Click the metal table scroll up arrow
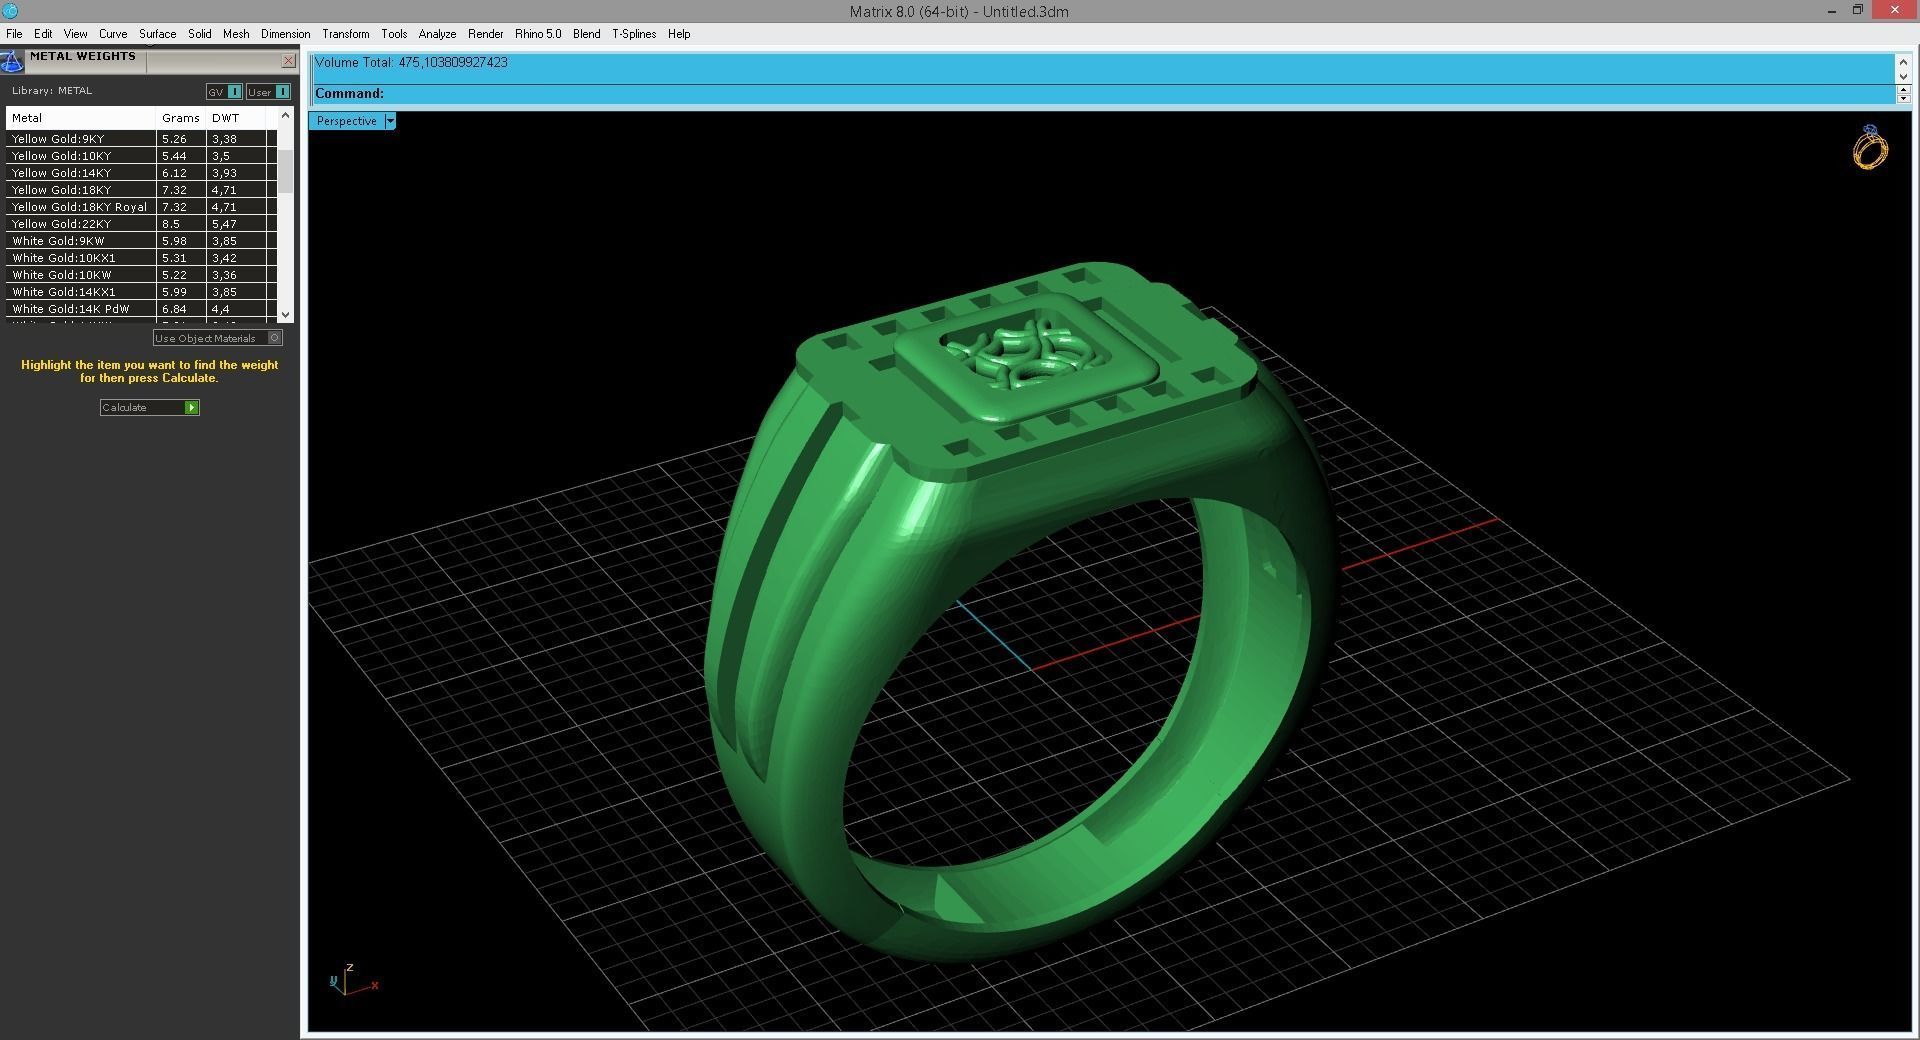The image size is (1920, 1040). (286, 115)
